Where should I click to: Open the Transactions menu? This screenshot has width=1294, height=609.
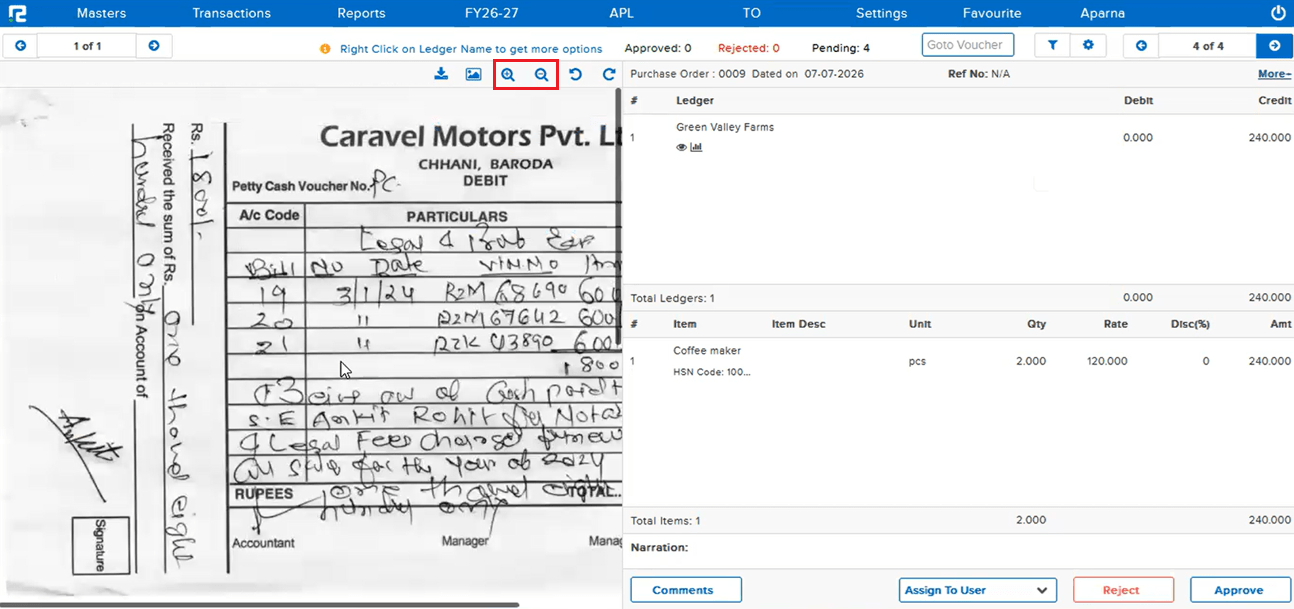pyautogui.click(x=231, y=13)
